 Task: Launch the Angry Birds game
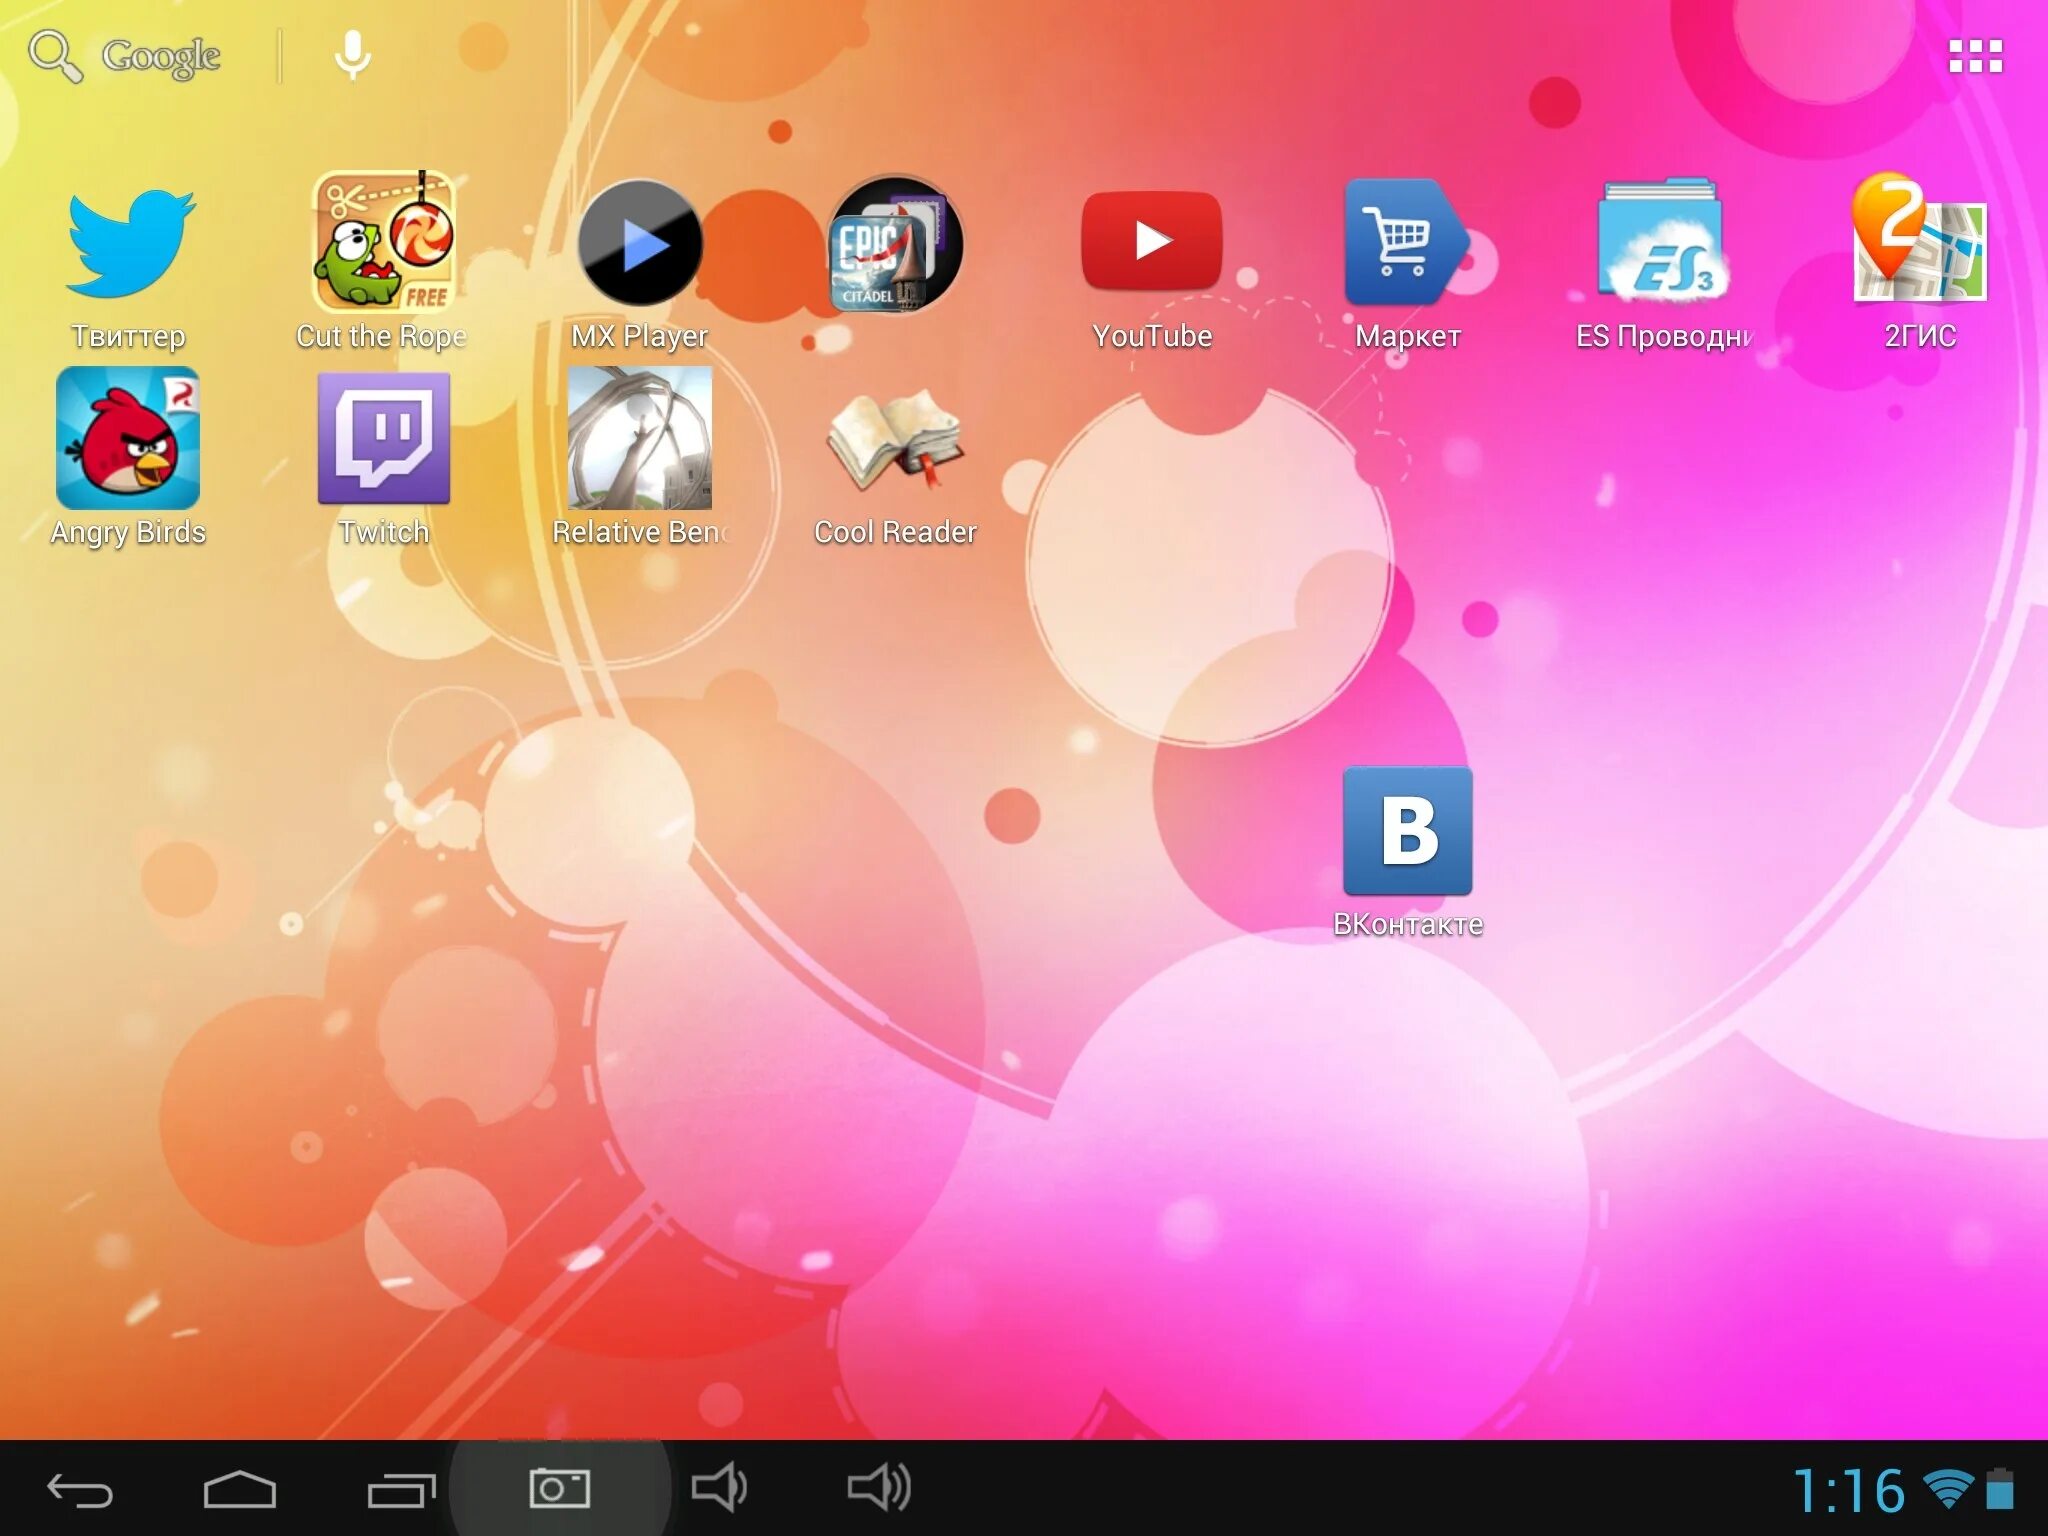pos(128,439)
